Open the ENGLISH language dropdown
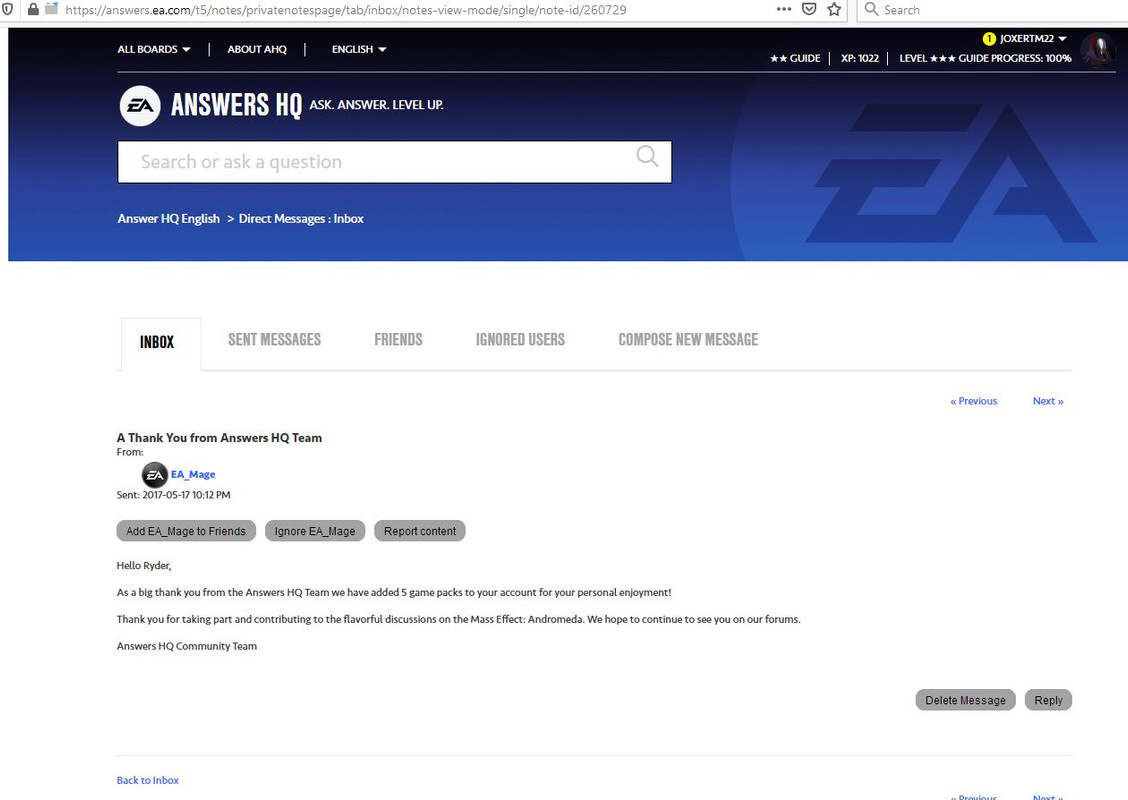This screenshot has width=1128, height=800. point(359,49)
